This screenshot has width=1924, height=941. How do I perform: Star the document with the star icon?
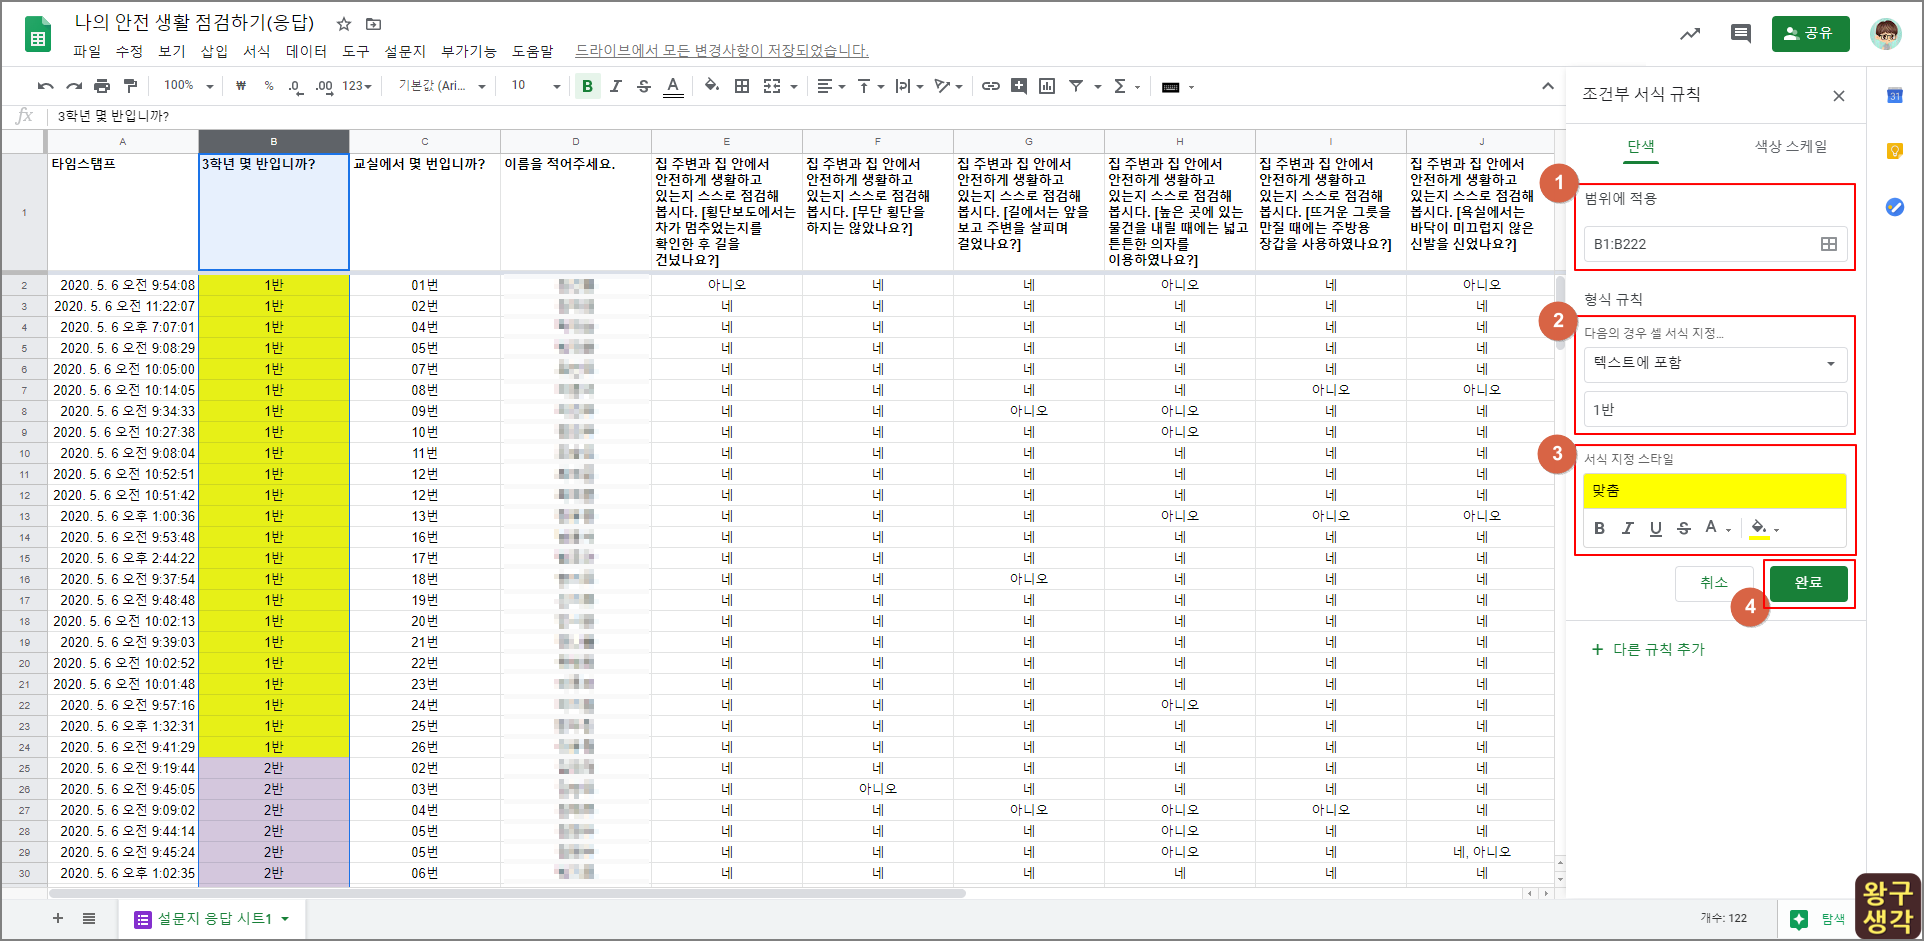[343, 24]
